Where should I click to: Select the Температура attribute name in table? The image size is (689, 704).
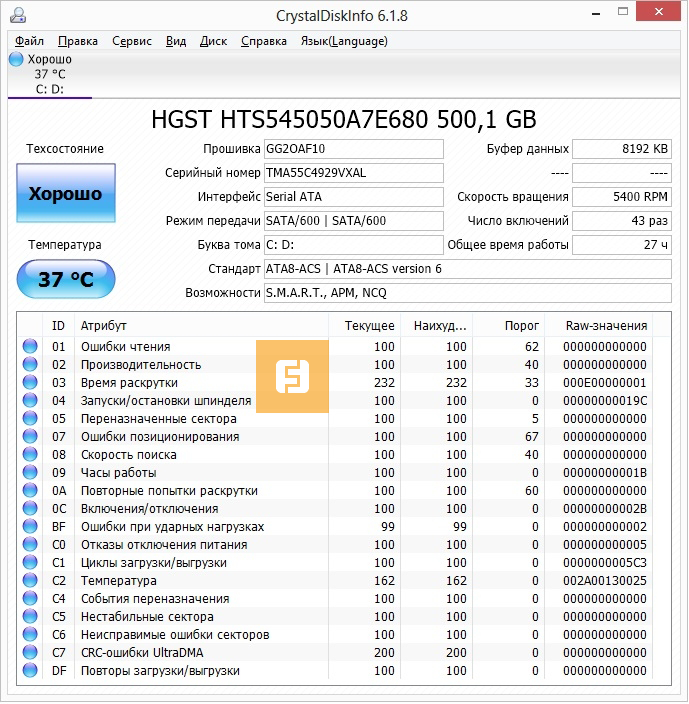pyautogui.click(x=118, y=581)
